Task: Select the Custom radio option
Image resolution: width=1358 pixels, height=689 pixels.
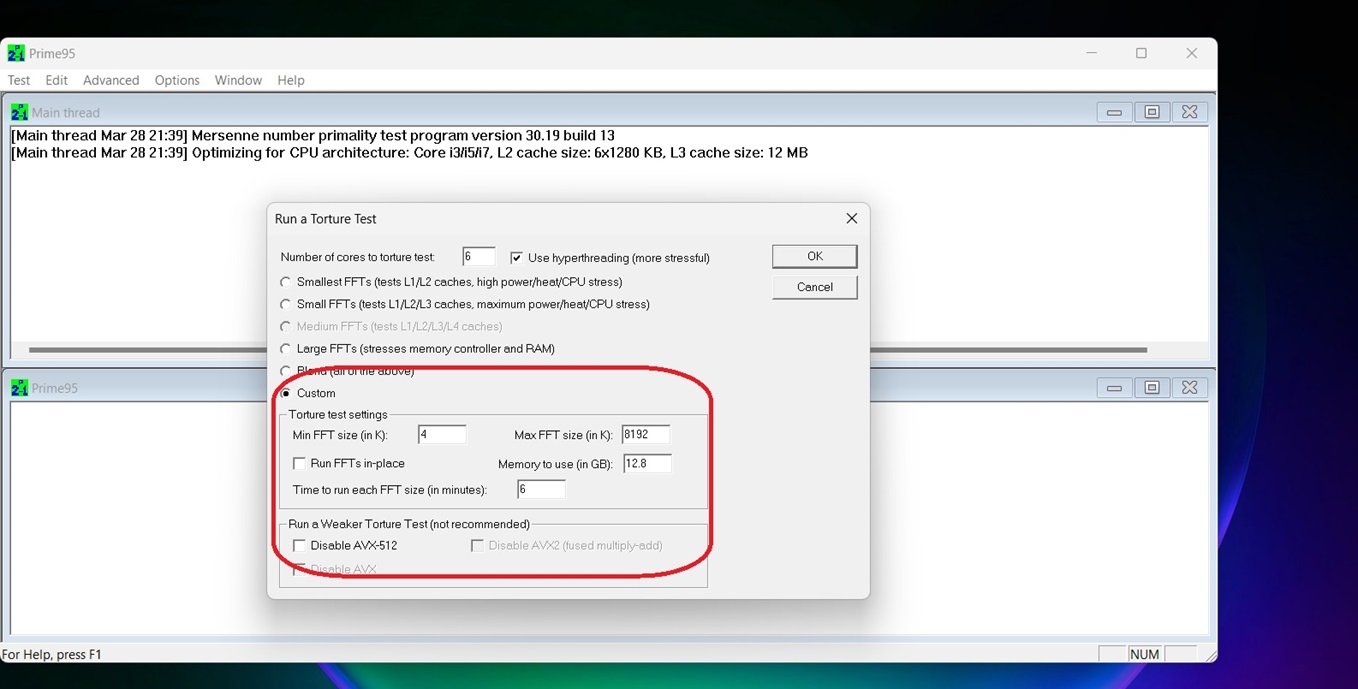Action: click(286, 393)
